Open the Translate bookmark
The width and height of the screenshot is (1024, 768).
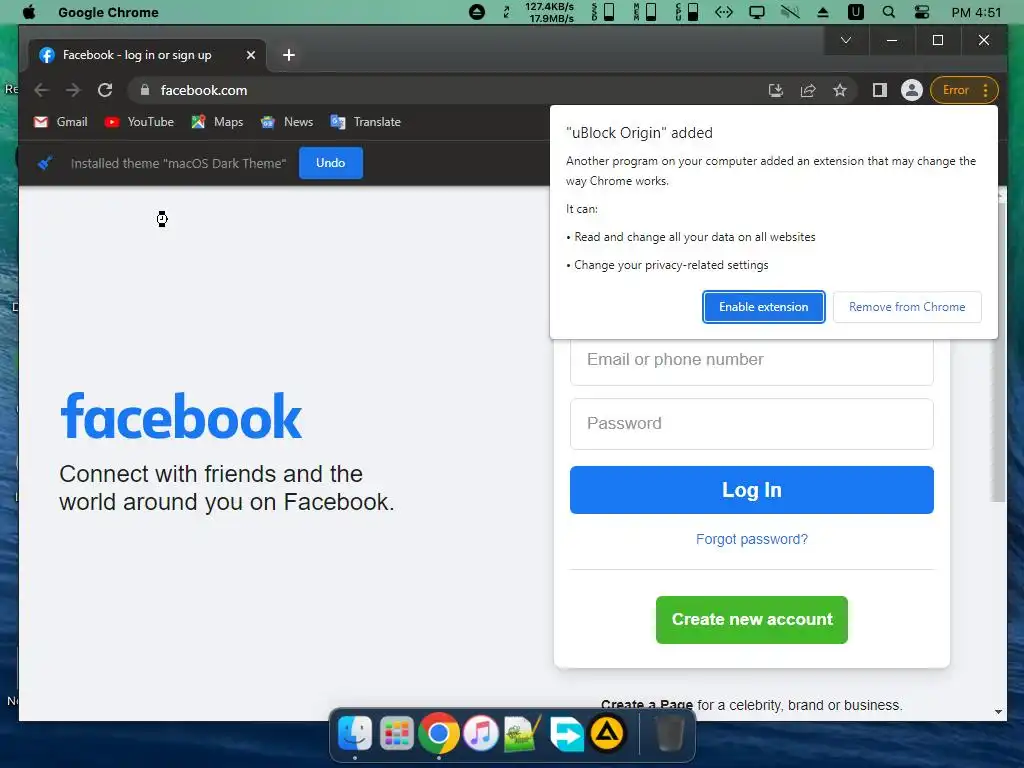(x=366, y=122)
